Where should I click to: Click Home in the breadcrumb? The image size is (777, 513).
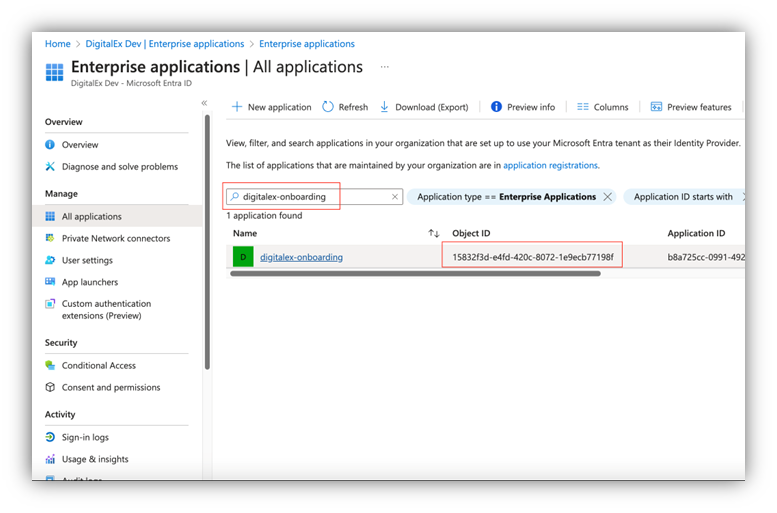[57, 44]
